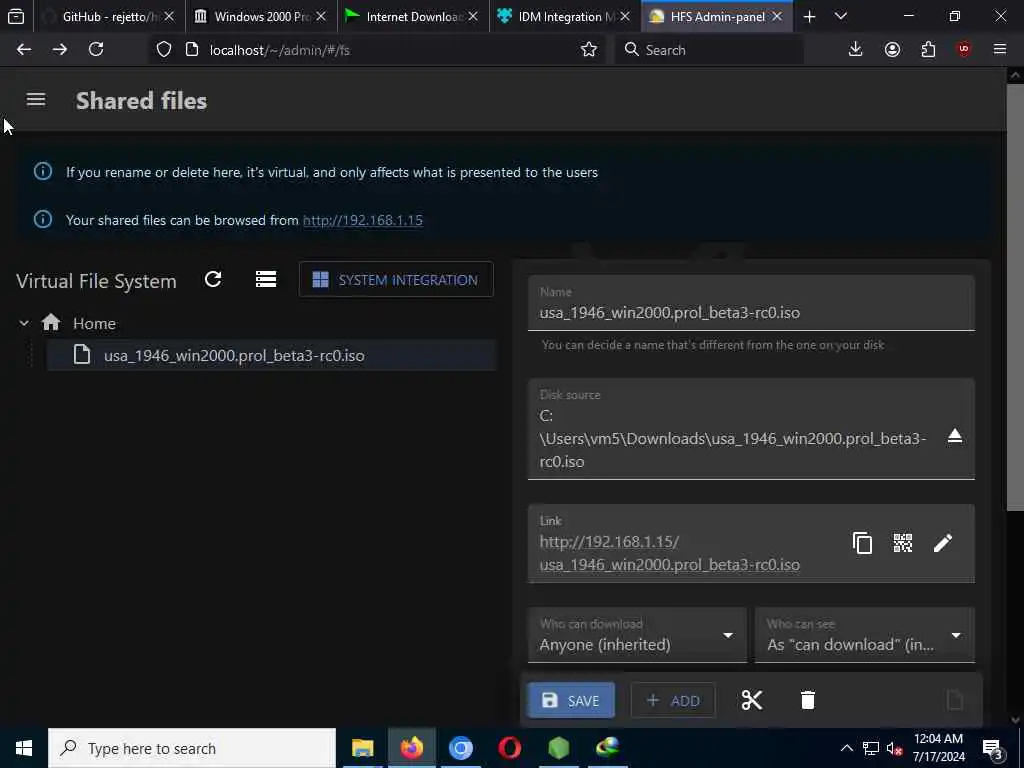Open a new browser tab

tap(809, 17)
